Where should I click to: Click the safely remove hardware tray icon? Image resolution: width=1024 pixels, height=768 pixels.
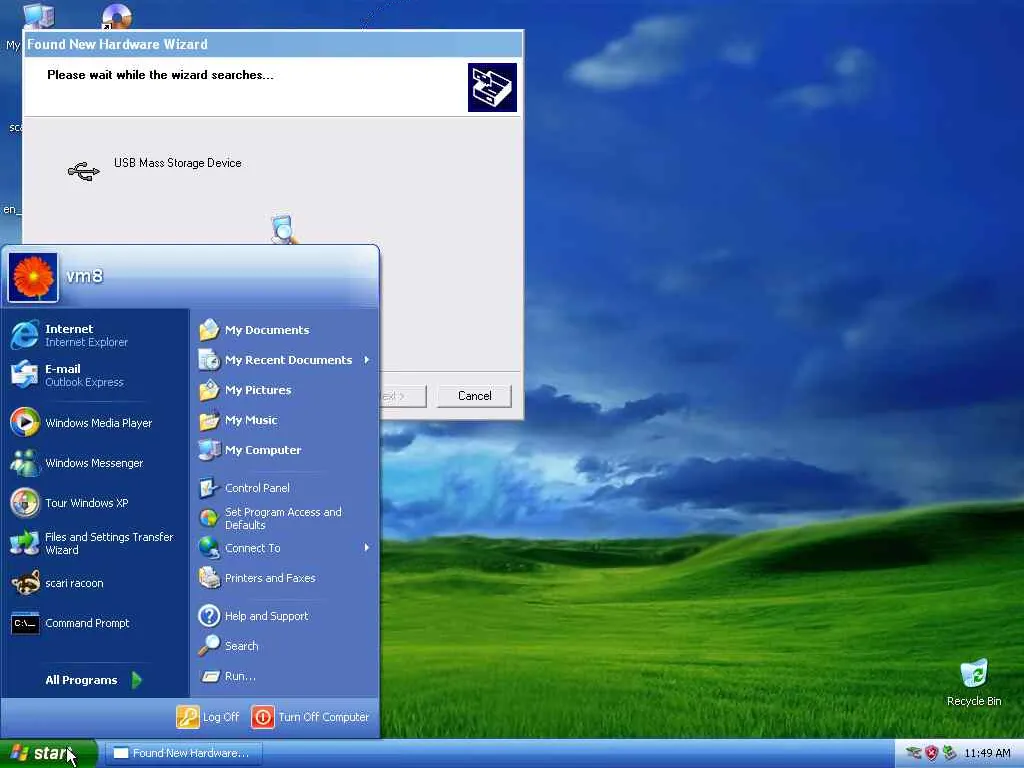coord(950,753)
